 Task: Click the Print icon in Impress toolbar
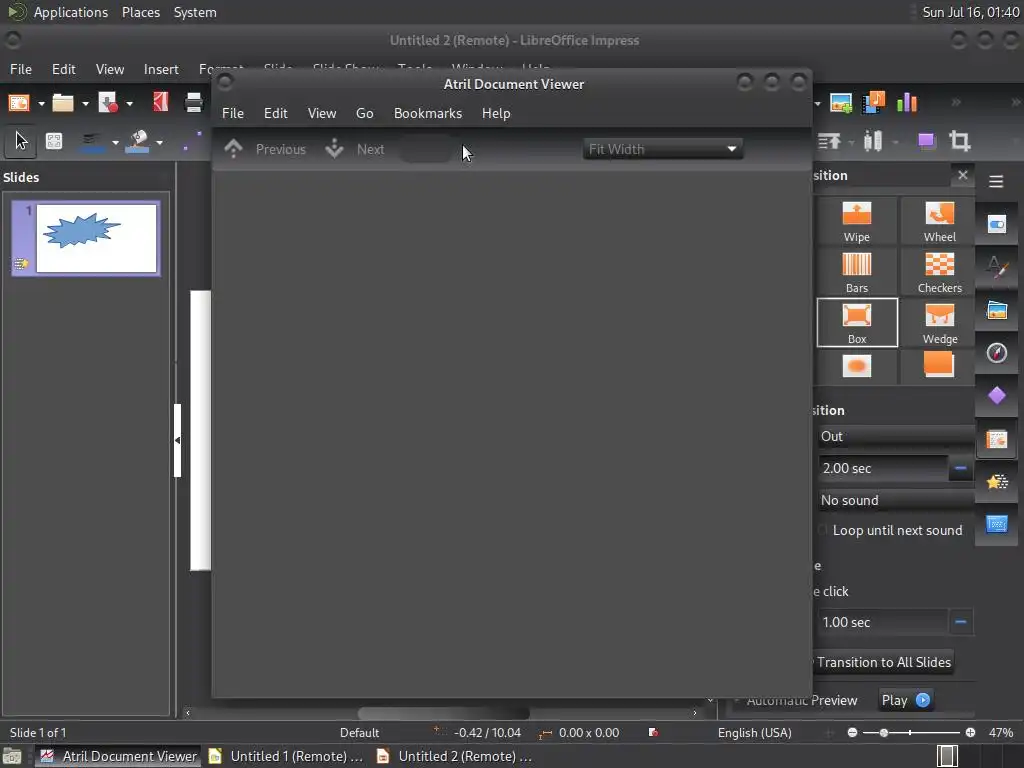194,103
